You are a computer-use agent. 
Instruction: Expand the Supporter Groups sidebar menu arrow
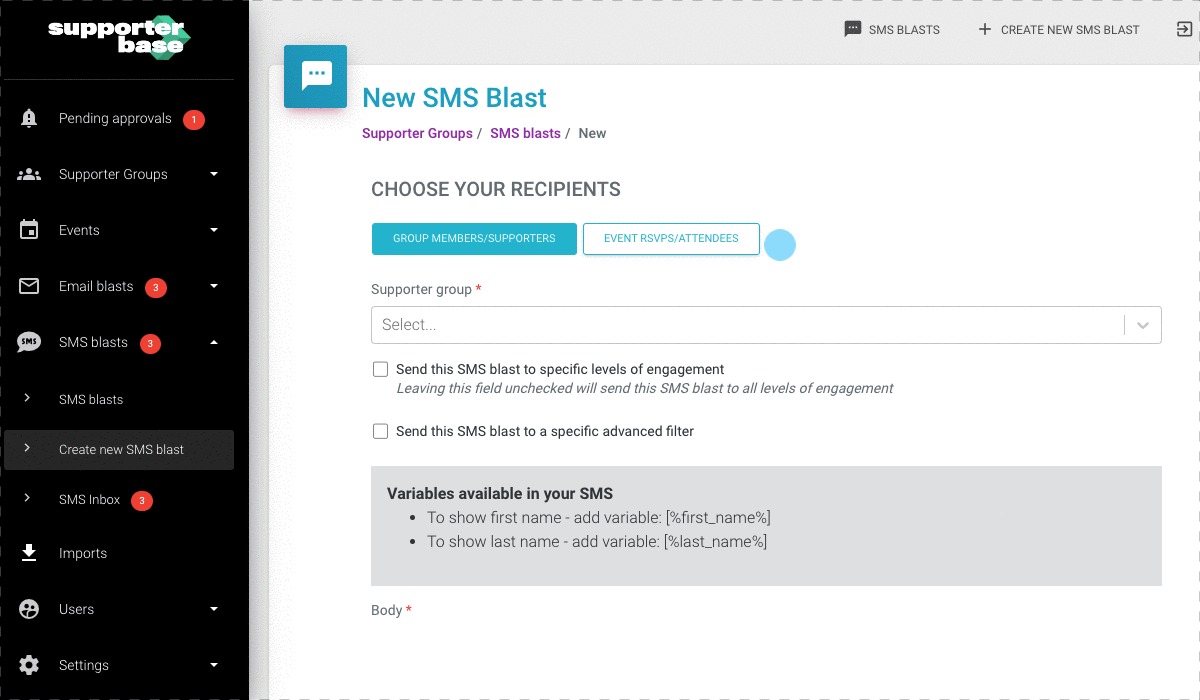pyautogui.click(x=214, y=174)
